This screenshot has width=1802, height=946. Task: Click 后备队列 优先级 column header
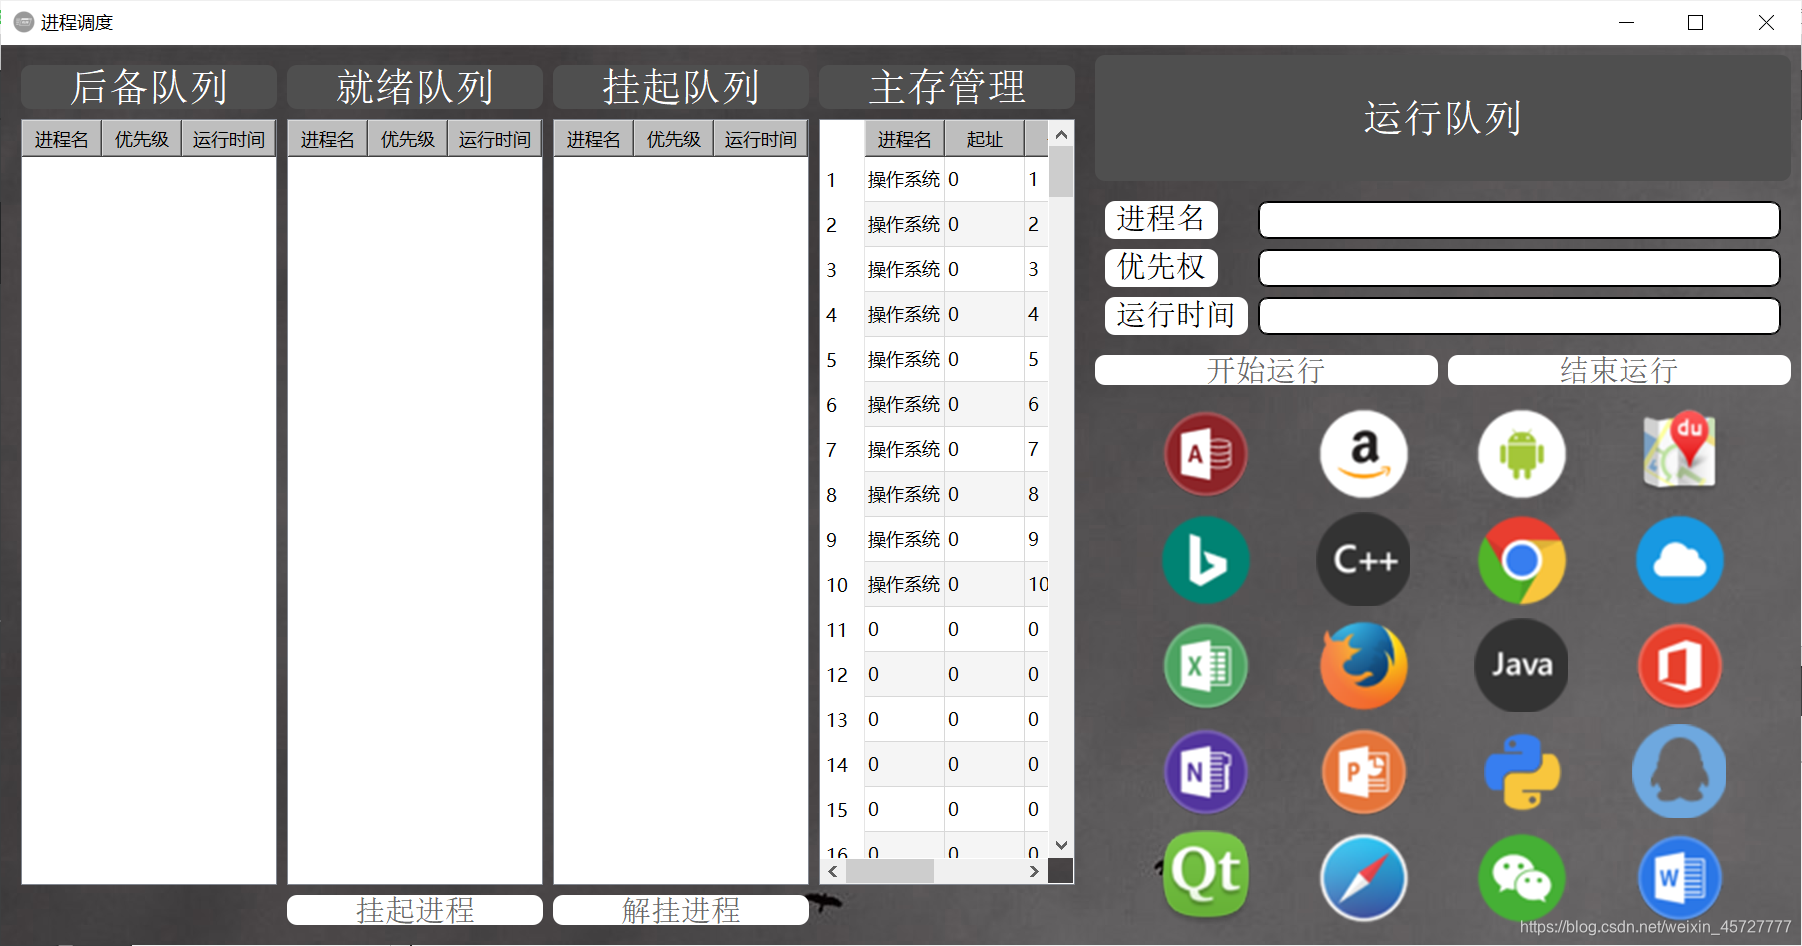(x=141, y=139)
